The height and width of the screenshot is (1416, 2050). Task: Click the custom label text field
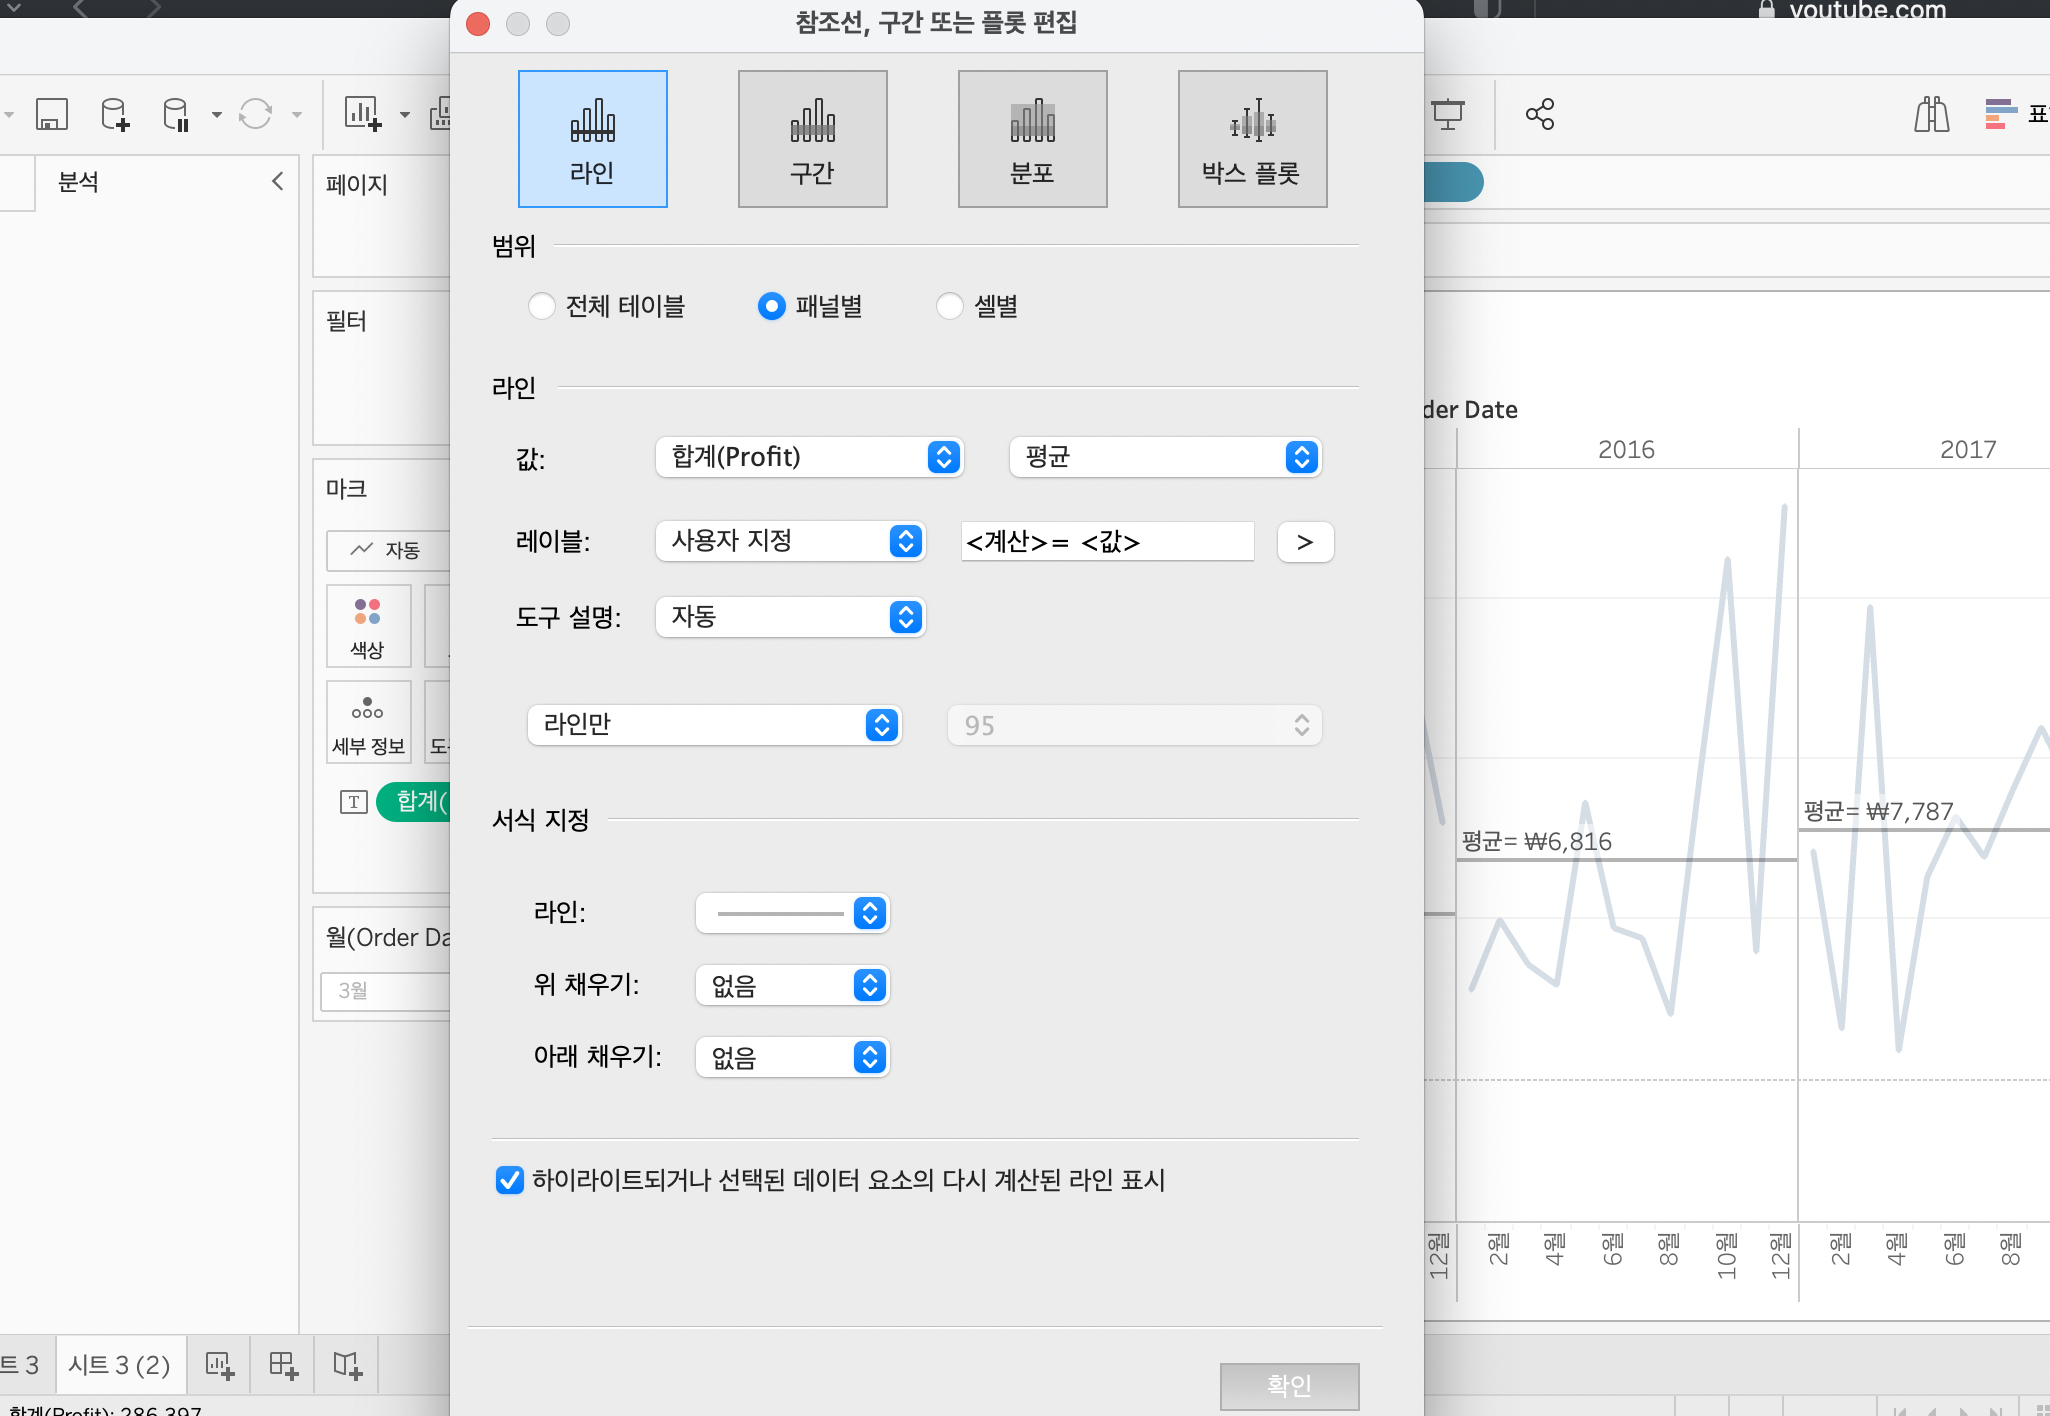[x=1106, y=542]
